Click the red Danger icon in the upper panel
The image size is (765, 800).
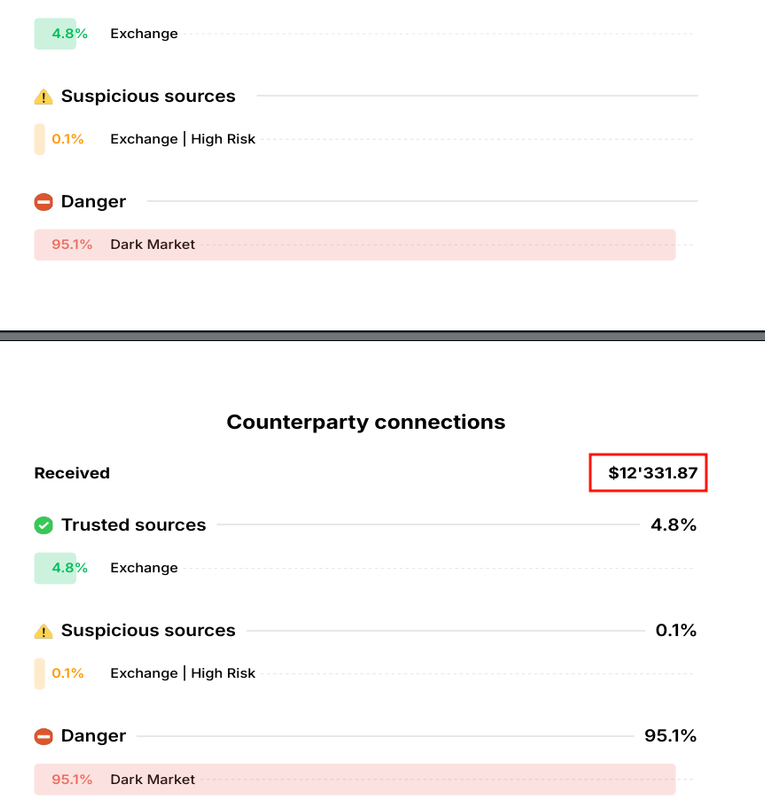click(43, 202)
